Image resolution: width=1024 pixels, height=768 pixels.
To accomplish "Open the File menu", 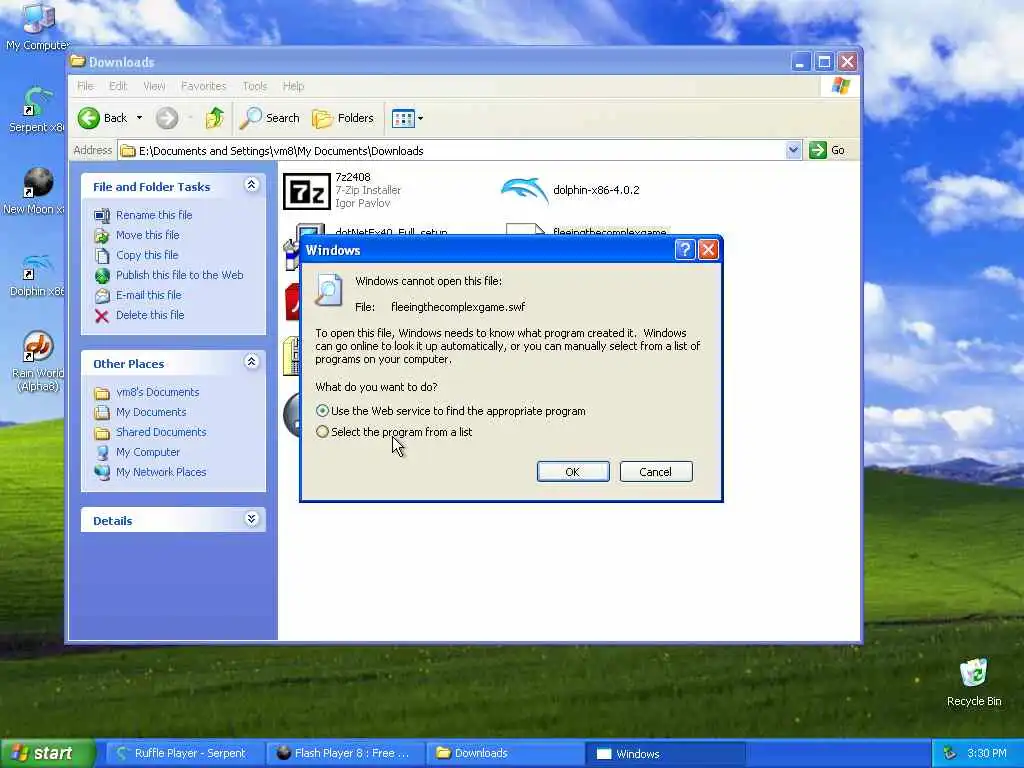I will (x=85, y=86).
